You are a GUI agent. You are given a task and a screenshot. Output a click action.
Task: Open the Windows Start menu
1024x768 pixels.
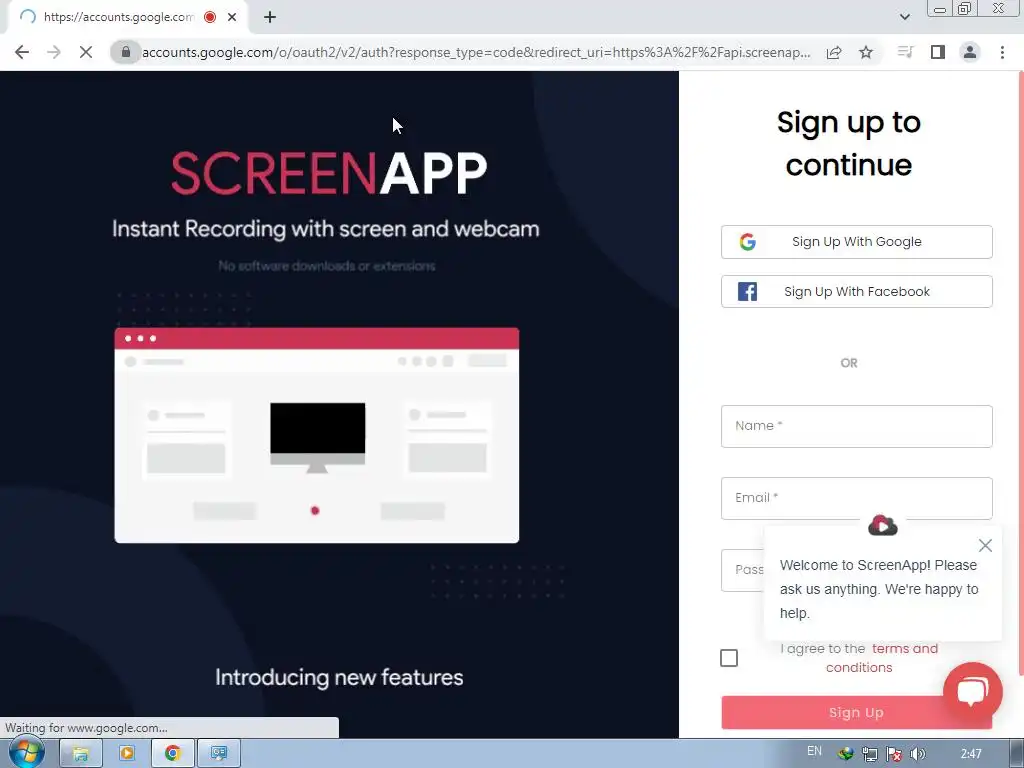coord(26,754)
